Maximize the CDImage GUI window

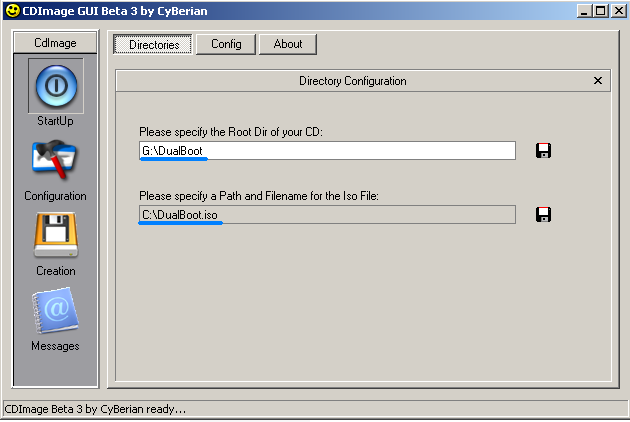601,11
